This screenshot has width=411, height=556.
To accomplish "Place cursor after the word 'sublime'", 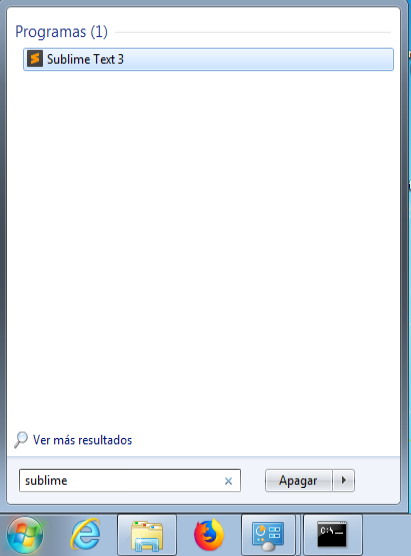I will click(68, 481).
